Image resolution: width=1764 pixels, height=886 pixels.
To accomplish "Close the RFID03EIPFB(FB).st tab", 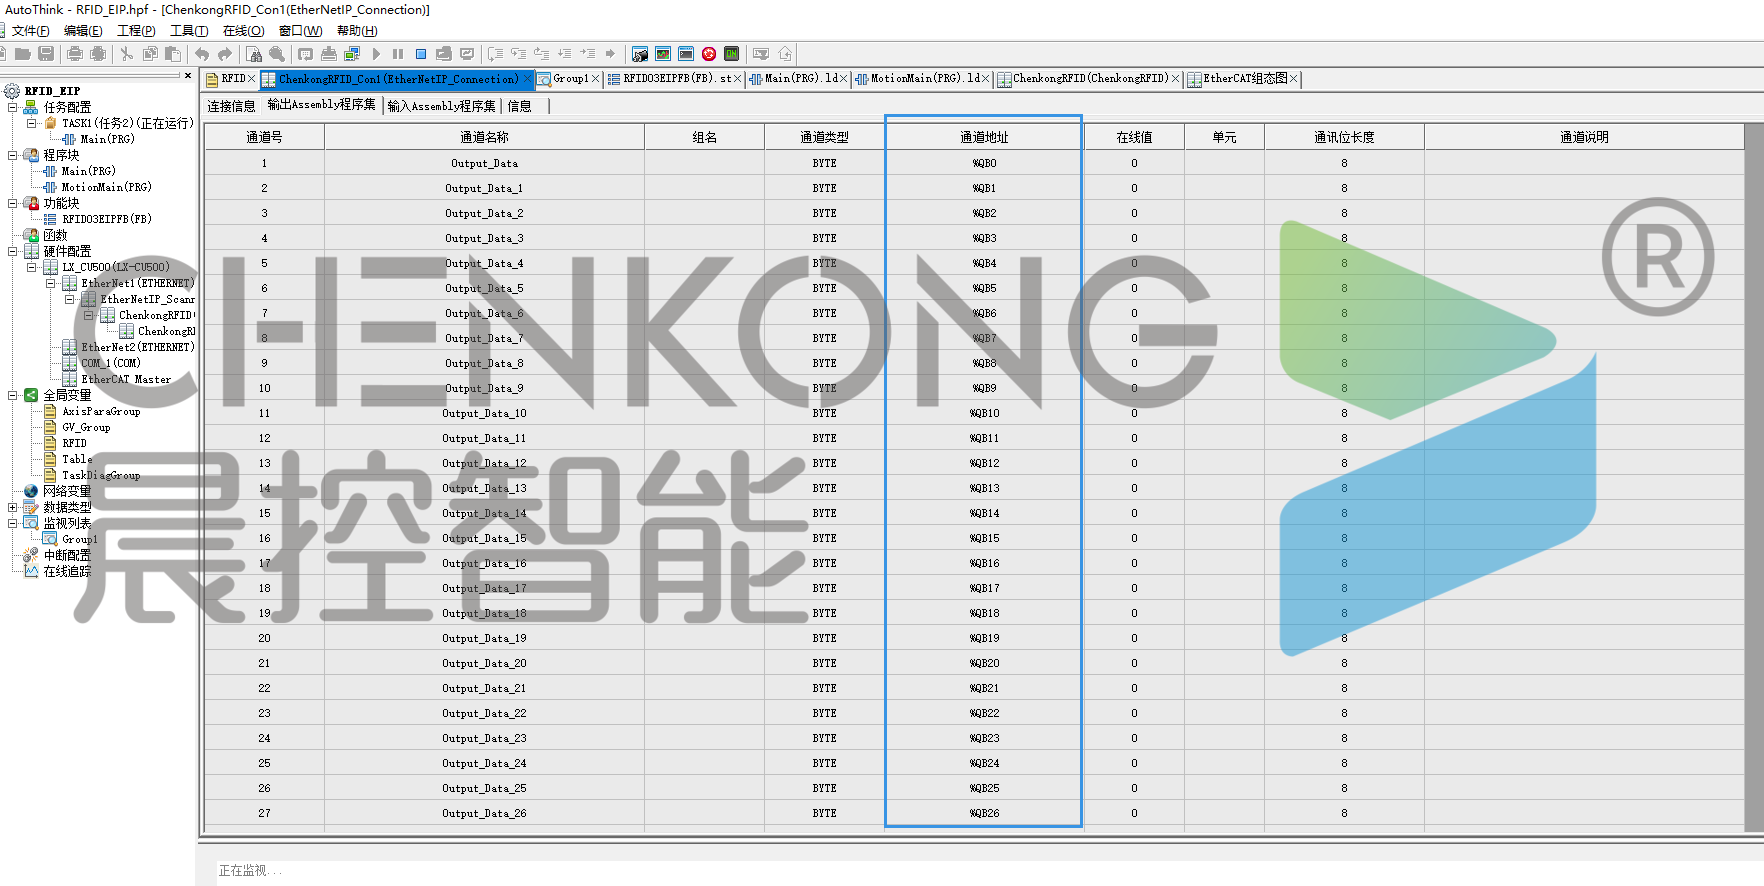I will (738, 79).
